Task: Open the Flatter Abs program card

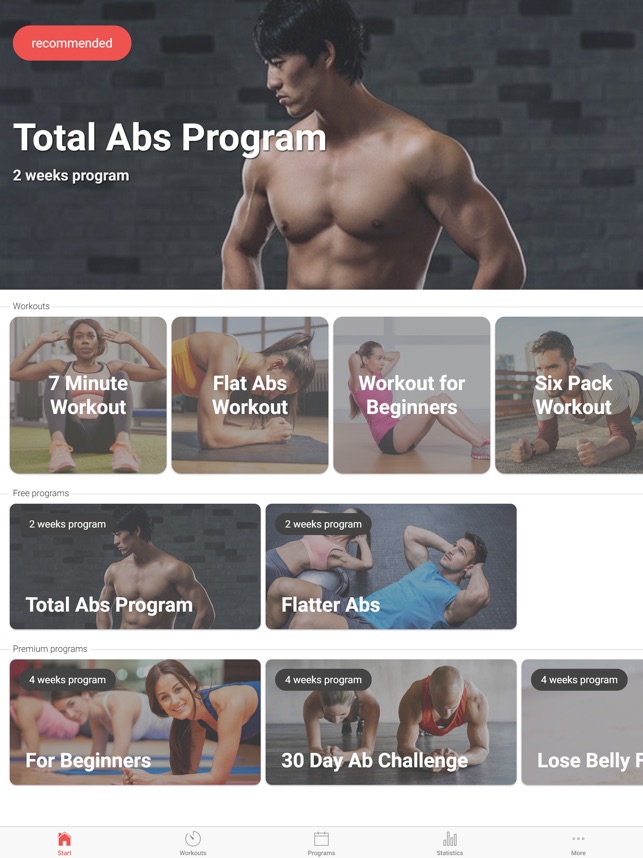Action: point(391,566)
